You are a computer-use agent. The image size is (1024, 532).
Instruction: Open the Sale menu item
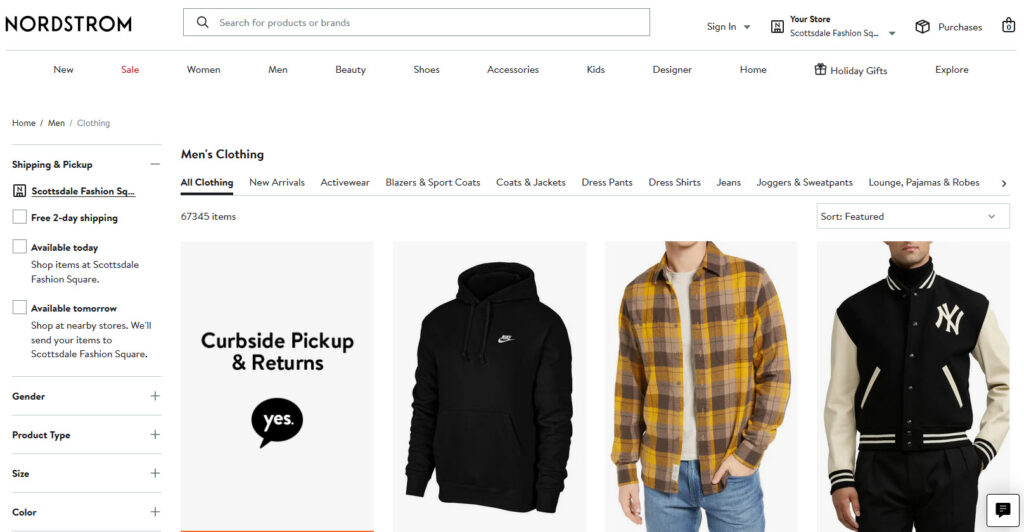(130, 69)
